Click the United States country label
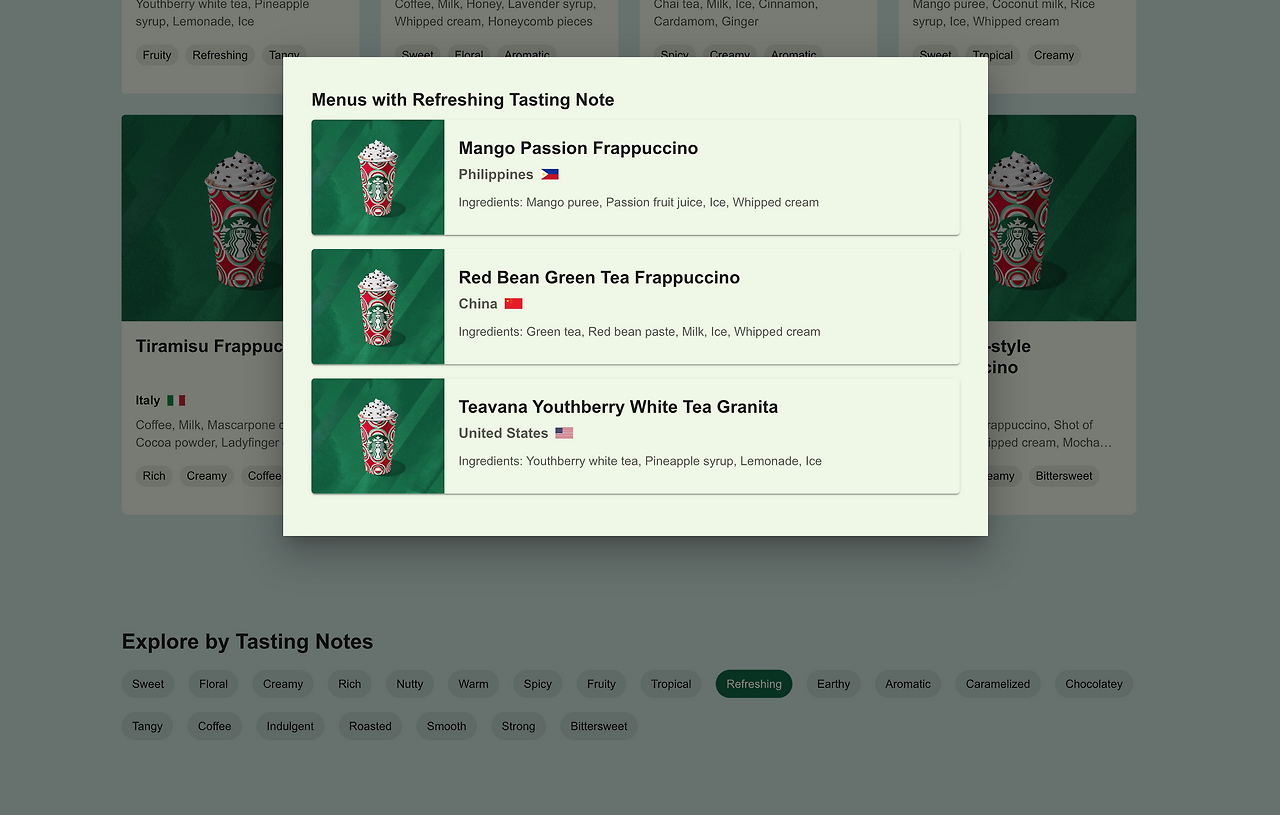 503,433
